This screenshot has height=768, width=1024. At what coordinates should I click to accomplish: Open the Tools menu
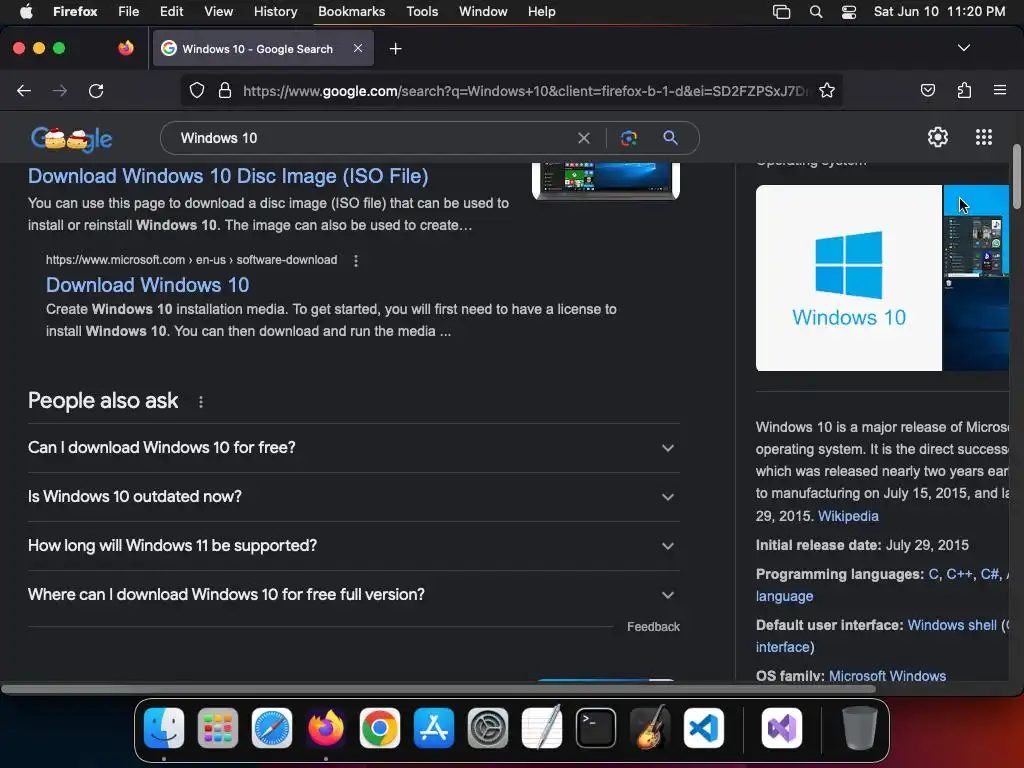(x=422, y=12)
